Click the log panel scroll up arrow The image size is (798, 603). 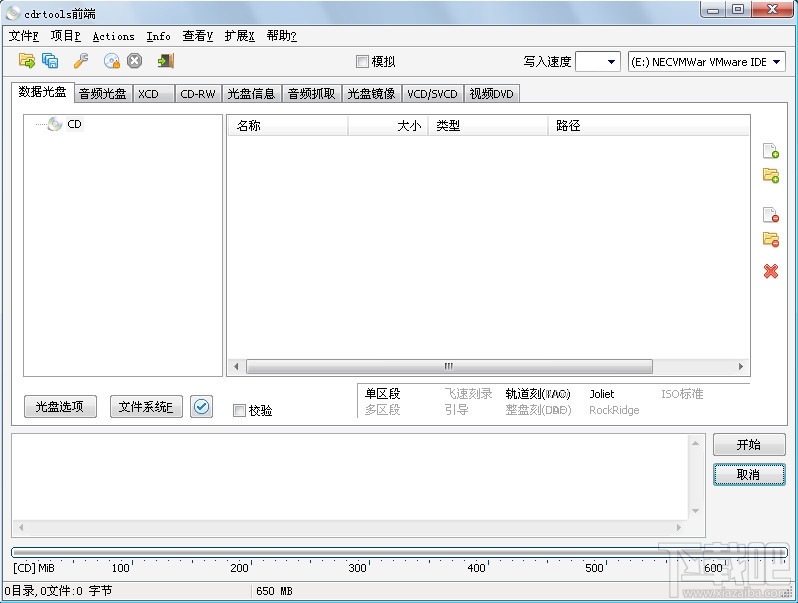[695, 444]
